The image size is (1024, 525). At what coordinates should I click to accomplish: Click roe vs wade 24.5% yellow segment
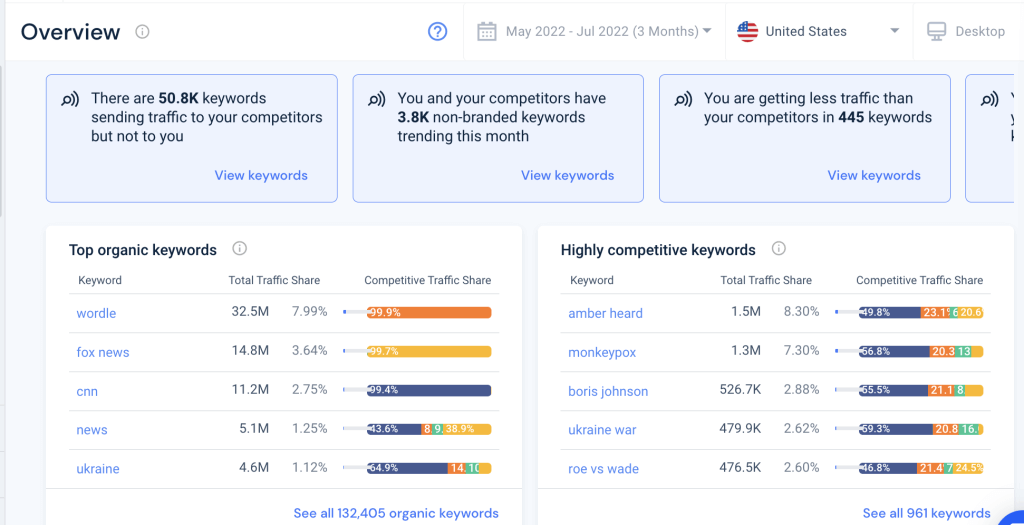969,468
